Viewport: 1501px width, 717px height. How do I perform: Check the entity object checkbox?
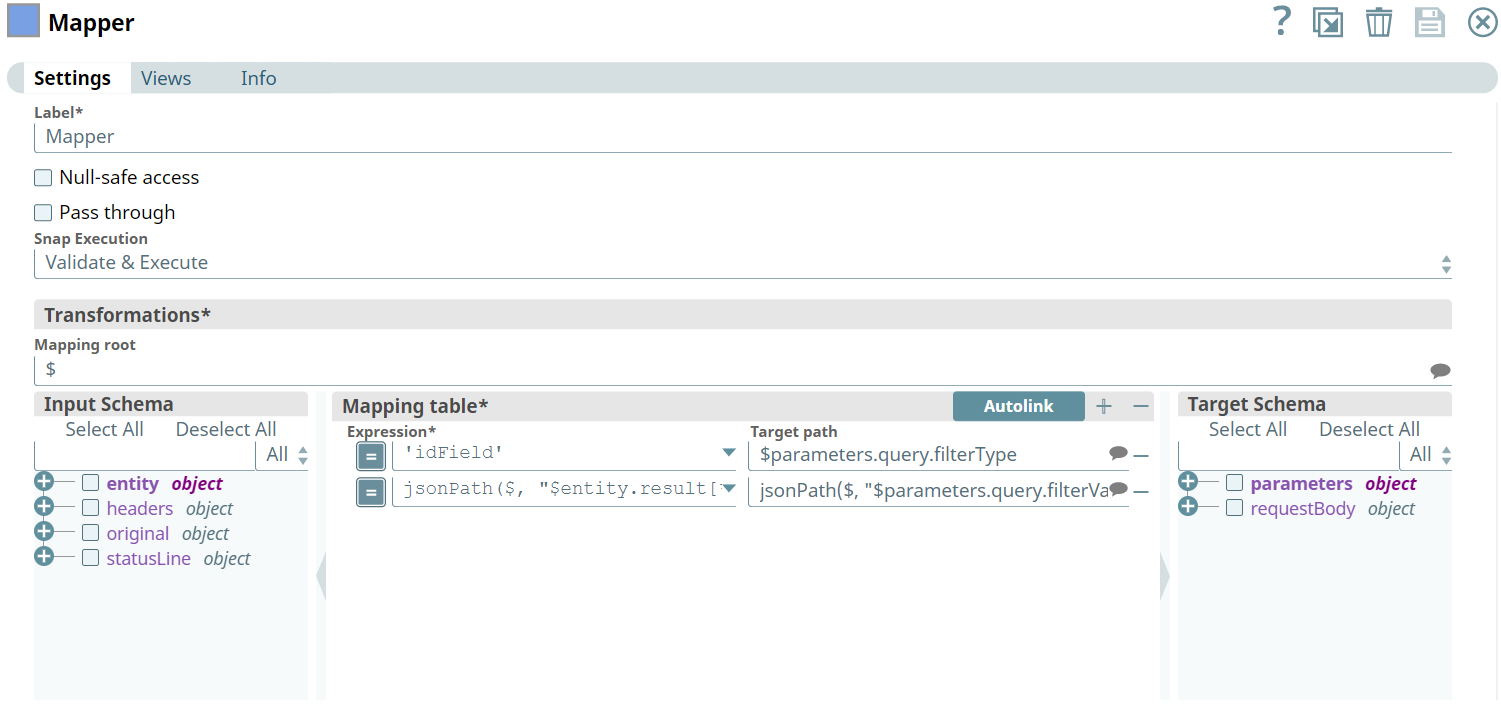(90, 483)
